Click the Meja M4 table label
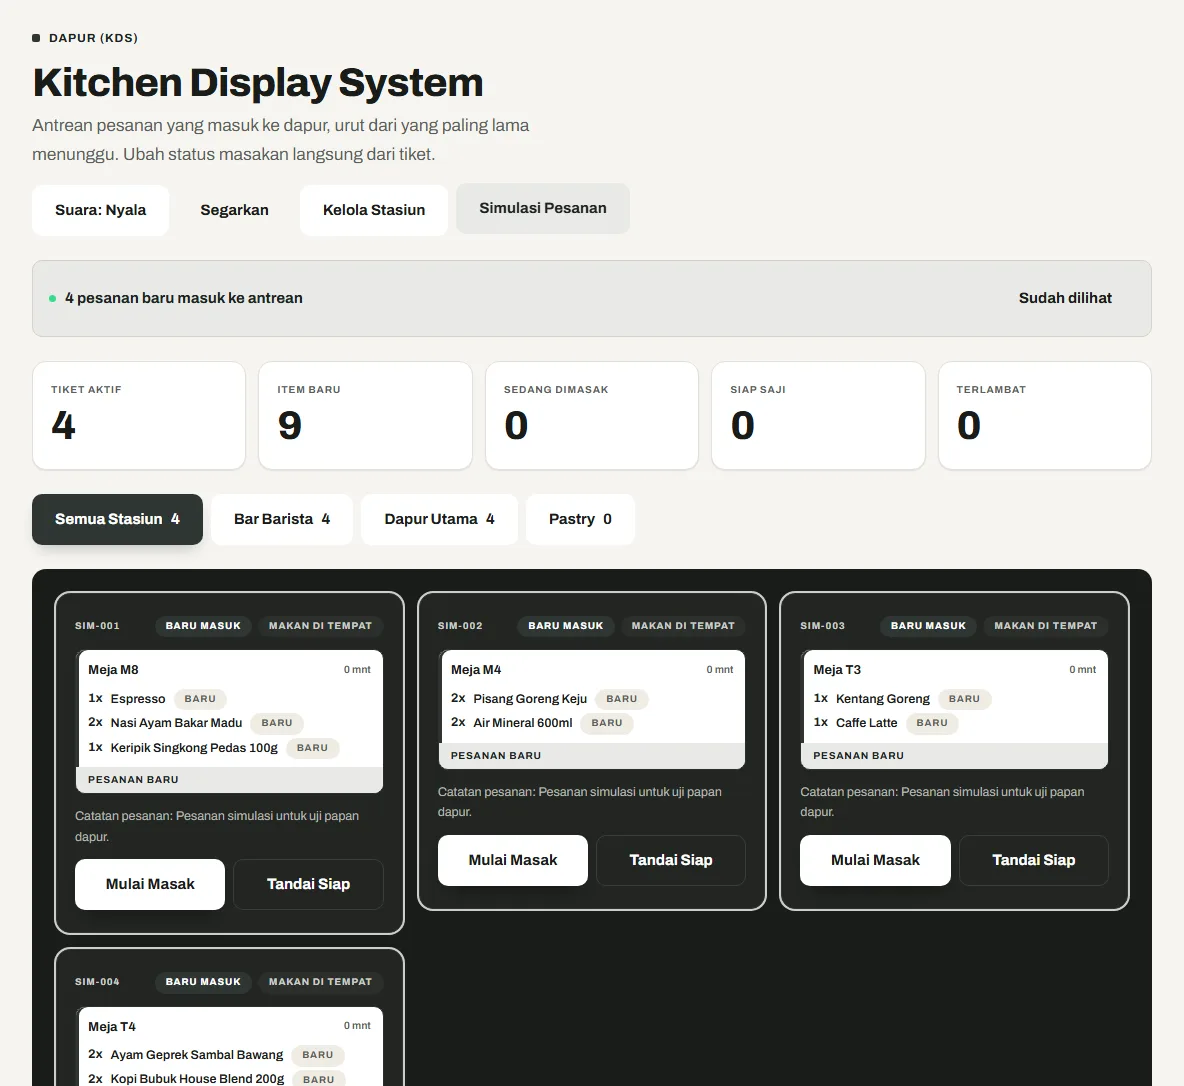Viewport: 1184px width, 1086px height. (x=476, y=670)
